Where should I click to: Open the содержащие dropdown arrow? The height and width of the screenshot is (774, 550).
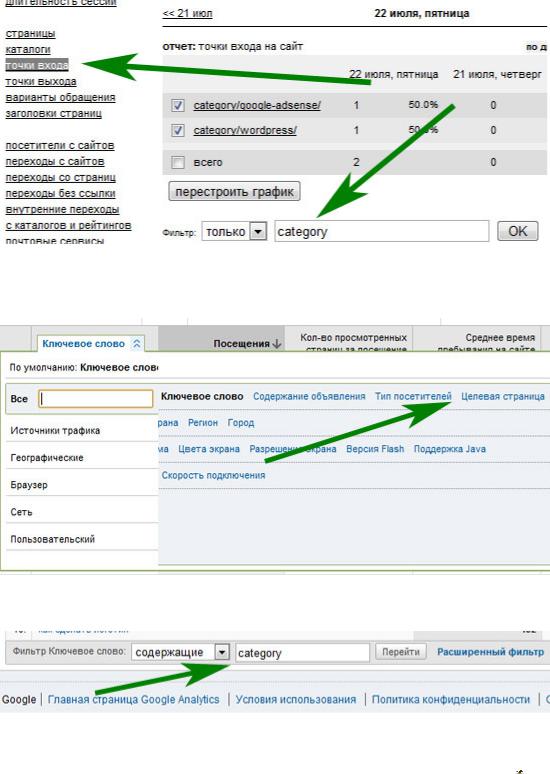pyautogui.click(x=222, y=652)
